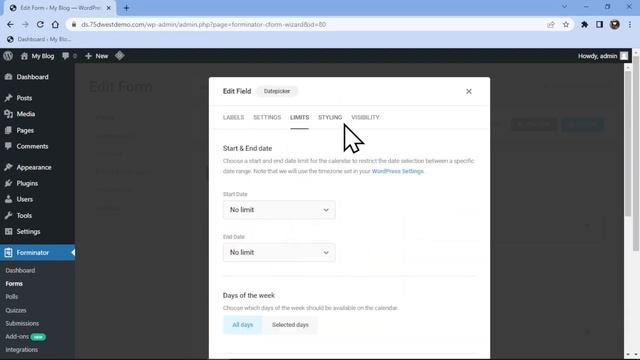Click the Settings icon in sidebar
Image resolution: width=640 pixels, height=360 pixels.
coord(9,231)
